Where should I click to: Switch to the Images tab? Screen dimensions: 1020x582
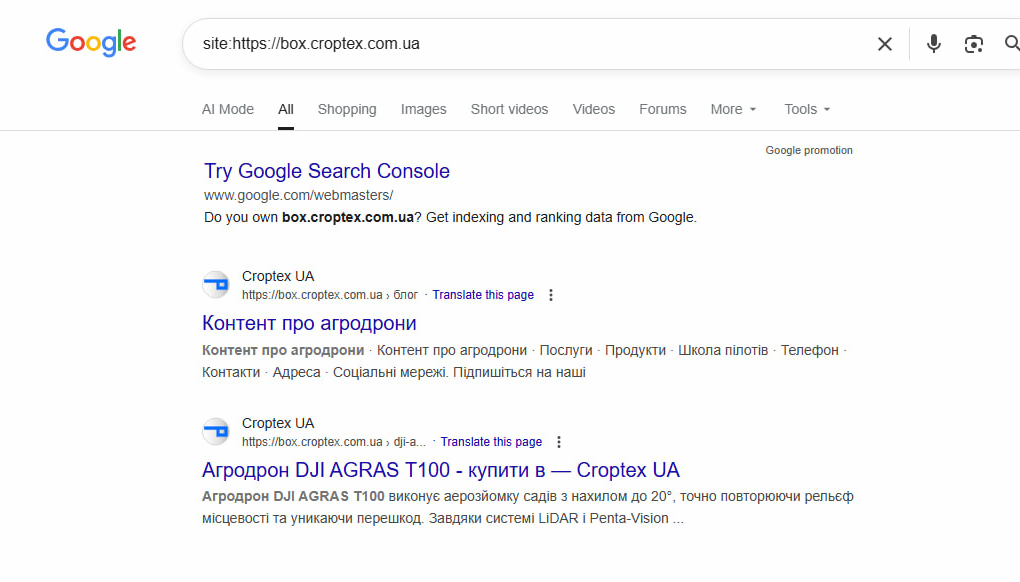coord(423,109)
